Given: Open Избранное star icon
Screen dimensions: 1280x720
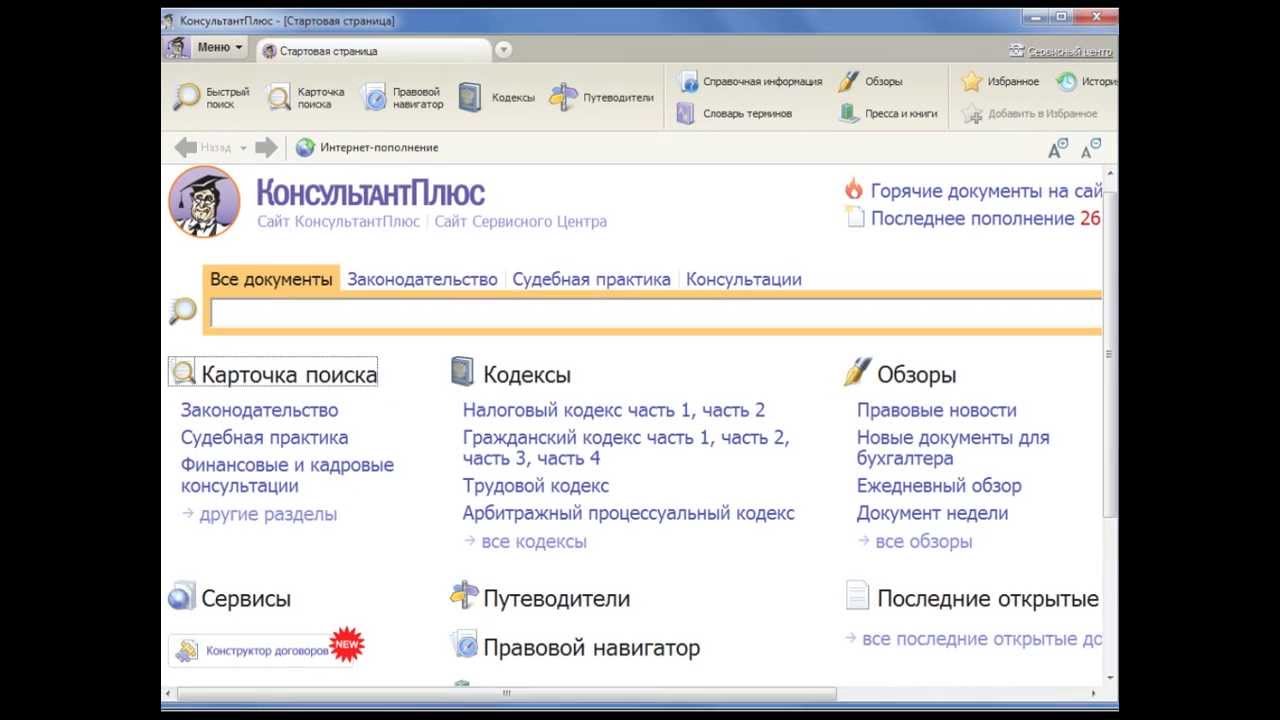Looking at the screenshot, I should [972, 82].
